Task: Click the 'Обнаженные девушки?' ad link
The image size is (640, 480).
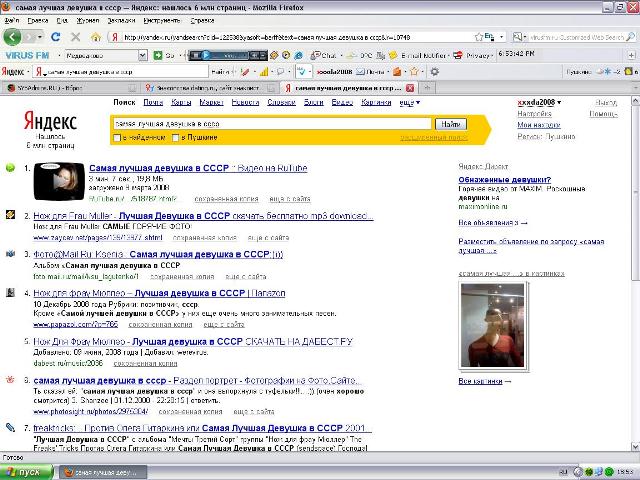Action: 504,180
